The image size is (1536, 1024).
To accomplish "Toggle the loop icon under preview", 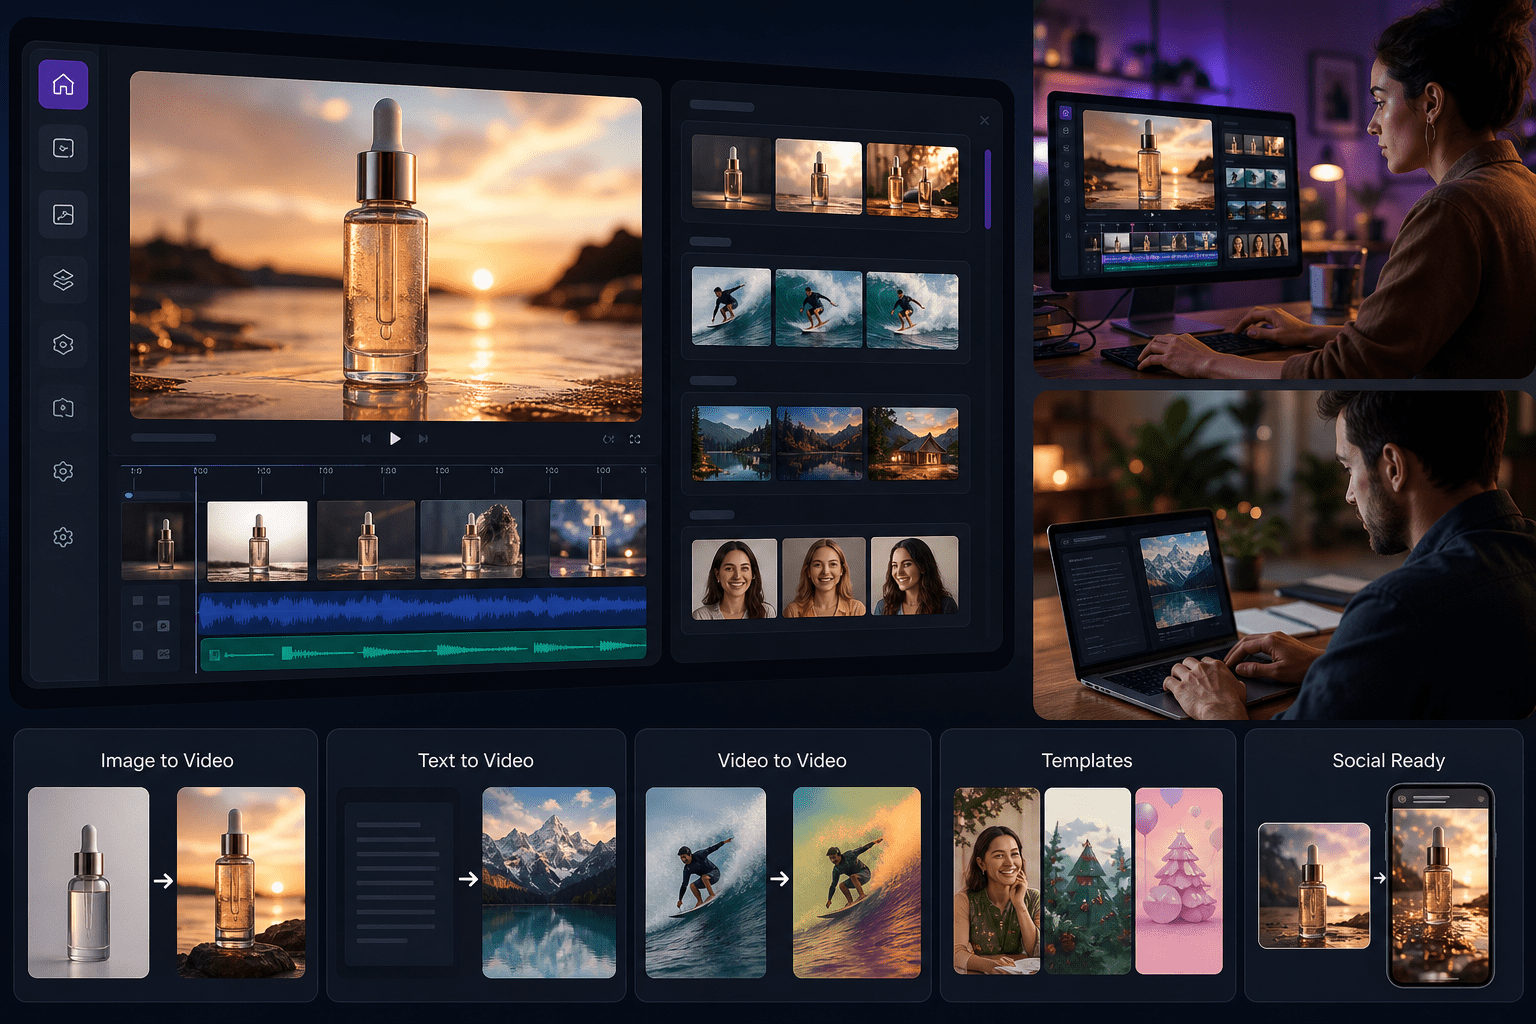I will (x=608, y=439).
